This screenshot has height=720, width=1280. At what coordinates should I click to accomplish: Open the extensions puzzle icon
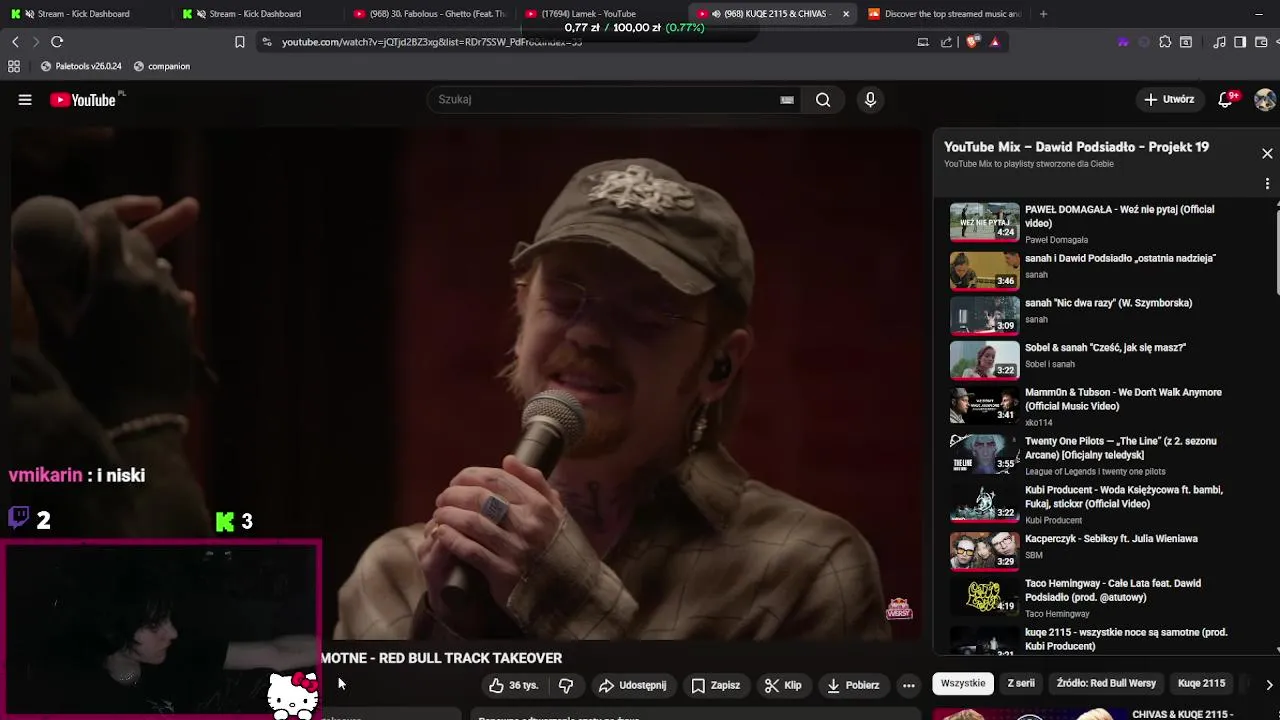[x=1165, y=42]
